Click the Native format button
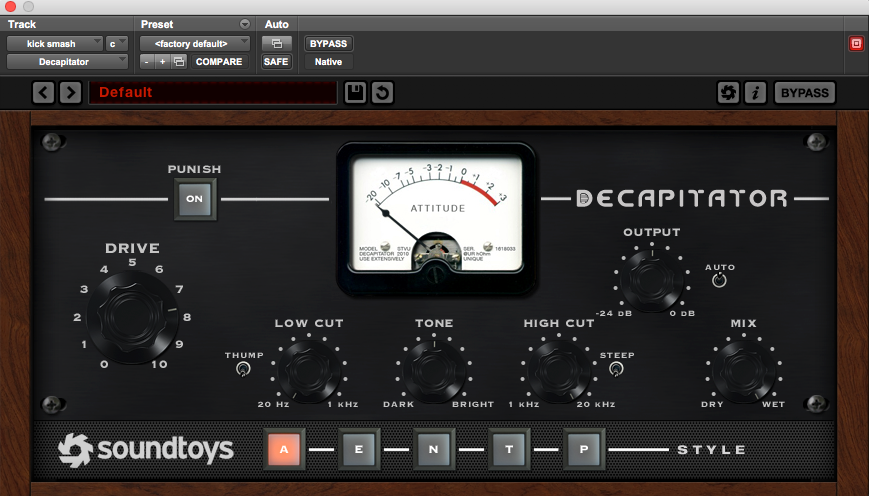The width and height of the screenshot is (869, 496). (328, 62)
